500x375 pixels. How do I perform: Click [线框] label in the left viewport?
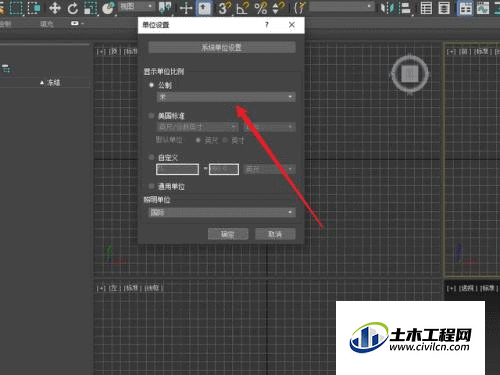(x=153, y=288)
